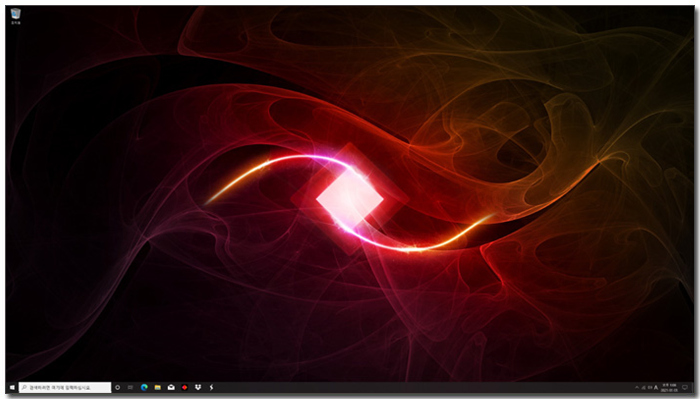The image size is (700, 399).
Task: Open Task View on the taskbar
Action: (x=130, y=387)
